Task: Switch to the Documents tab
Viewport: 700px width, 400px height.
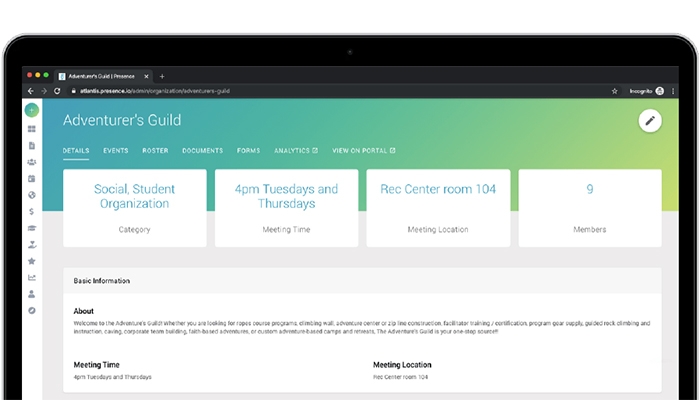Action: 203,151
